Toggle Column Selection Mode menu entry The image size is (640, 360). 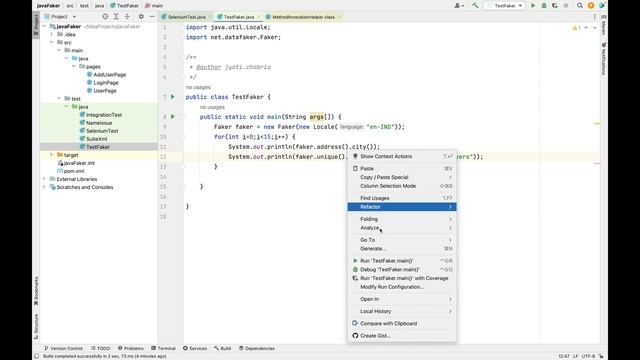[x=402, y=186]
